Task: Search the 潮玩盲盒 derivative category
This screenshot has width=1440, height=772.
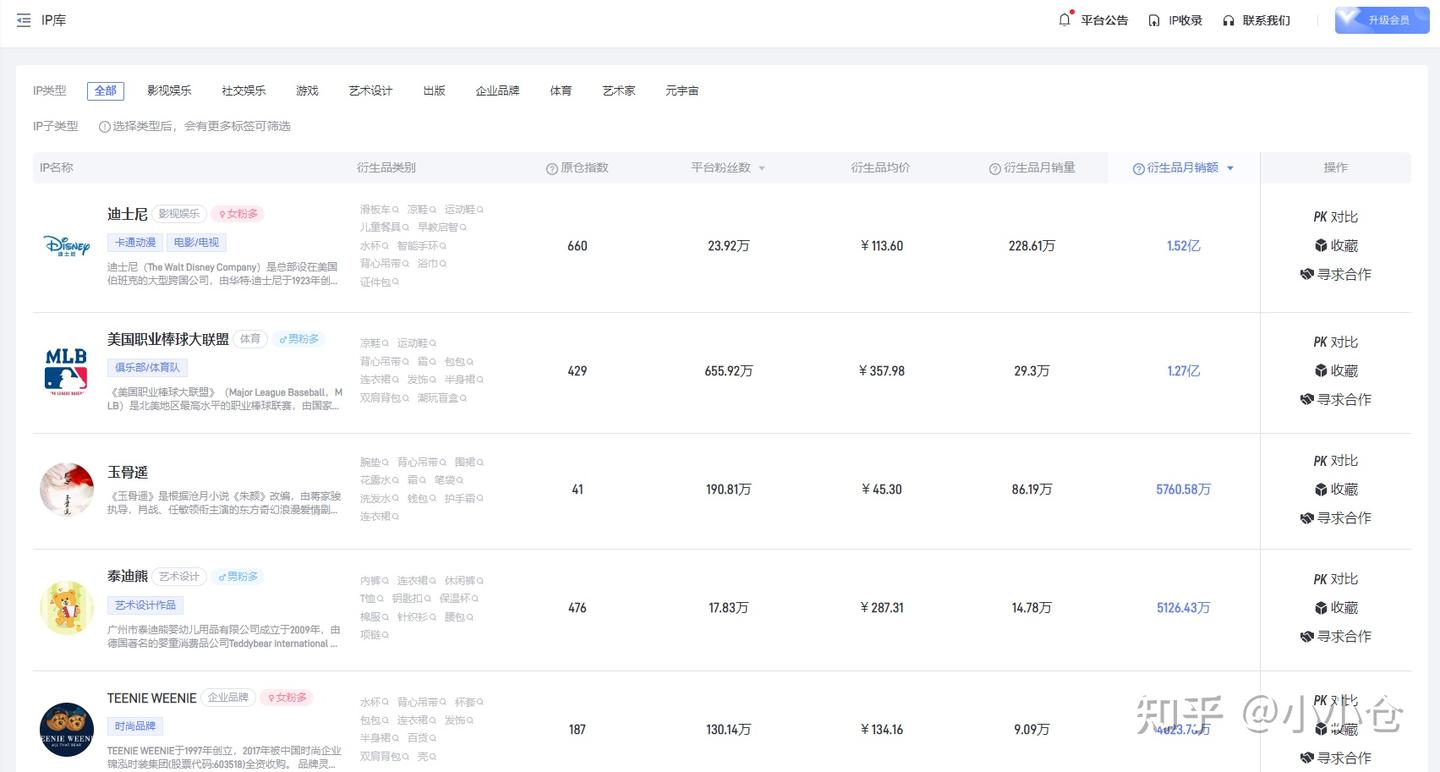Action: pos(441,398)
